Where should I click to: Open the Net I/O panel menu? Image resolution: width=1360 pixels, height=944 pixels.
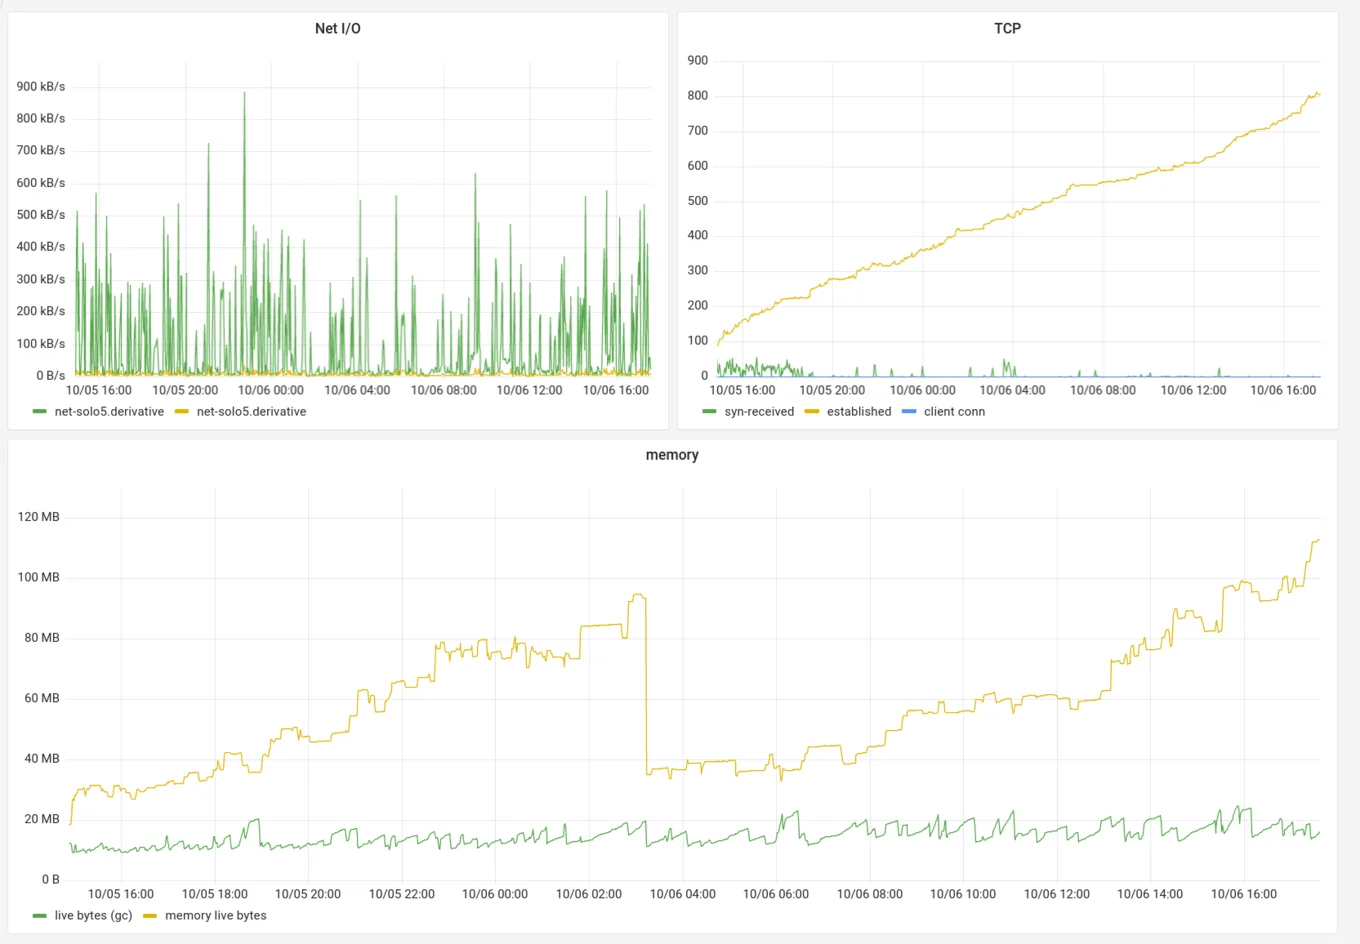338,28
